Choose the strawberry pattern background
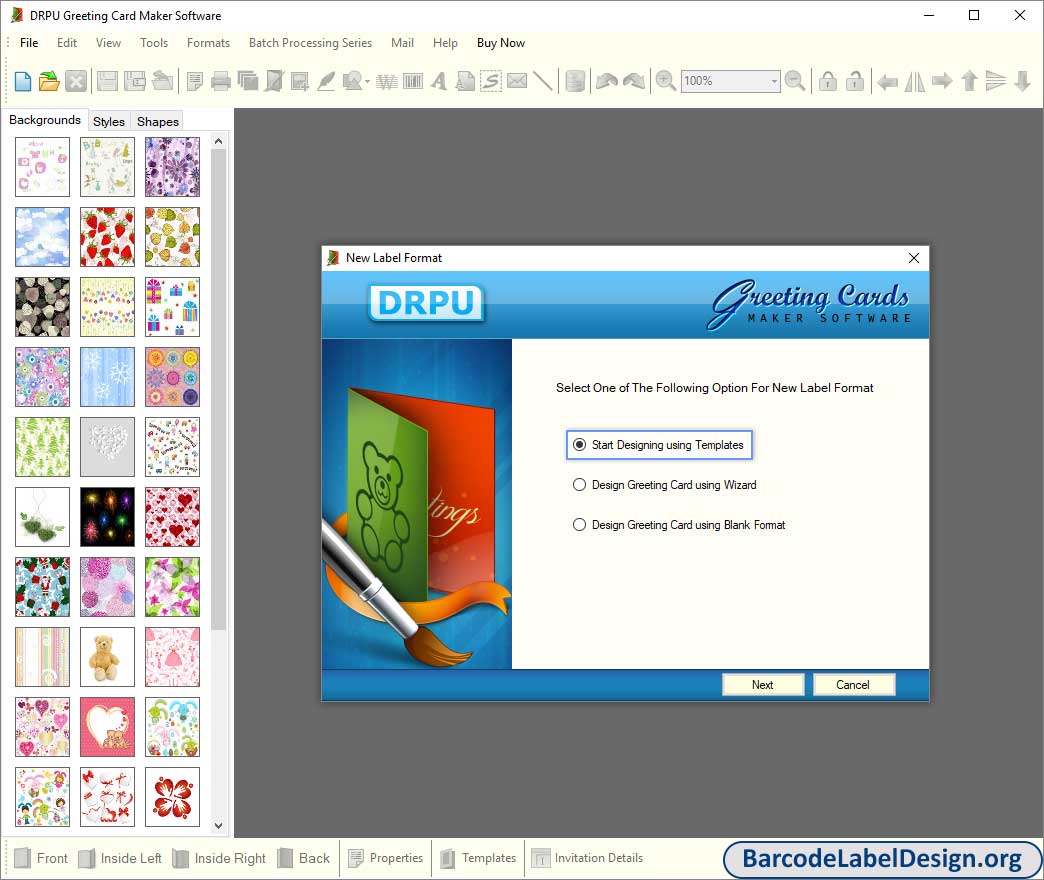The image size is (1044, 880). pyautogui.click(x=107, y=237)
